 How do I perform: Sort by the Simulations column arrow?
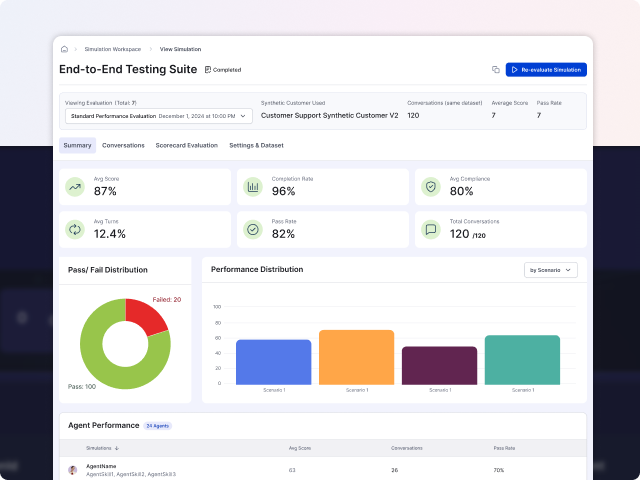click(x=116, y=448)
